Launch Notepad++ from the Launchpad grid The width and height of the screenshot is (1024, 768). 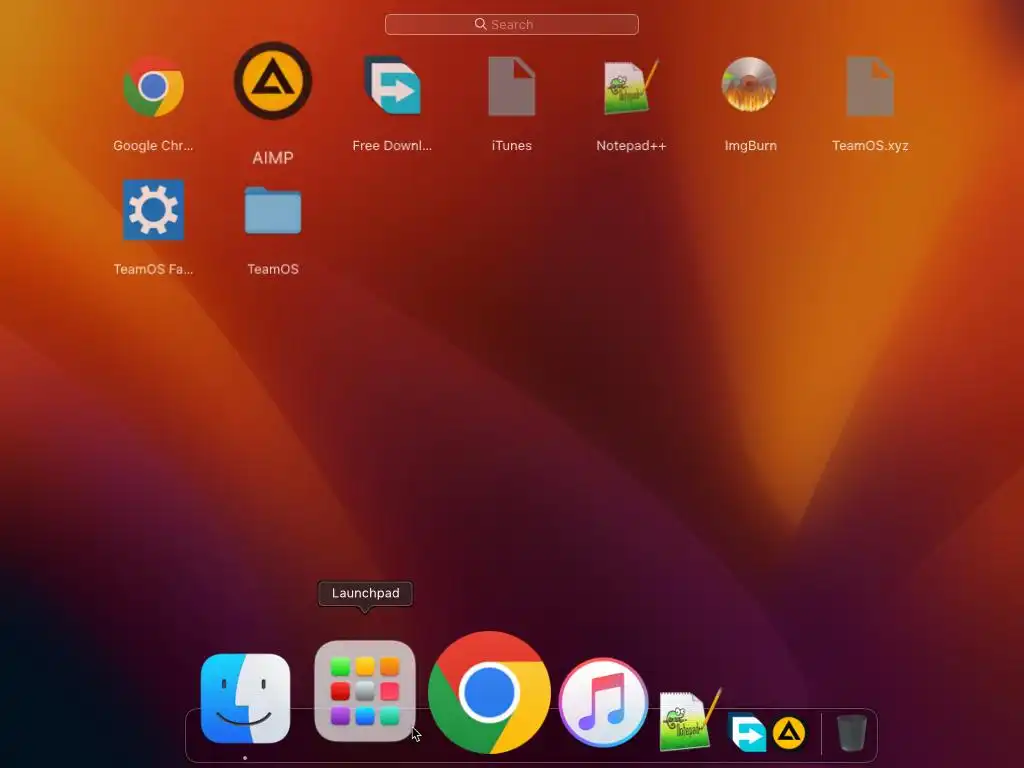631,86
